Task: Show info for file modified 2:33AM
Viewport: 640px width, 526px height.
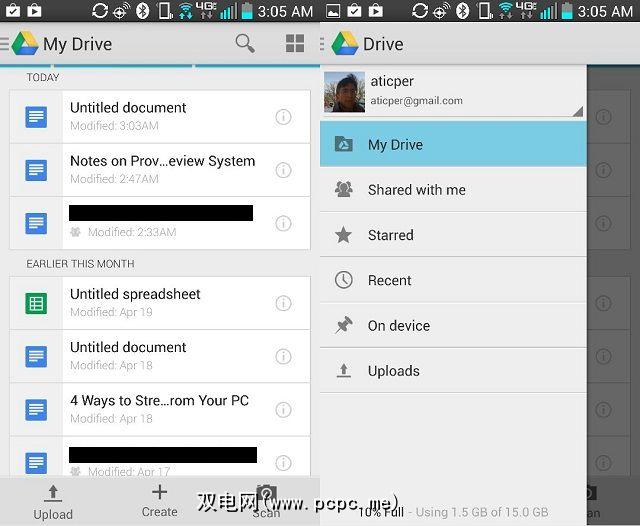Action: [283, 223]
